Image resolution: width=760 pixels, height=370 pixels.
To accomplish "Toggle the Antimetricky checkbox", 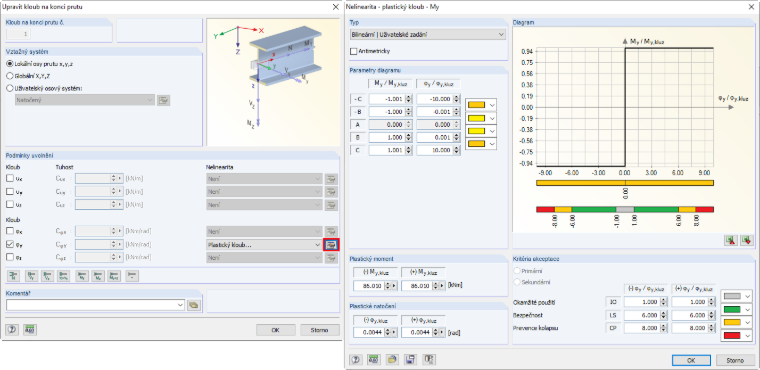I will pos(353,50).
